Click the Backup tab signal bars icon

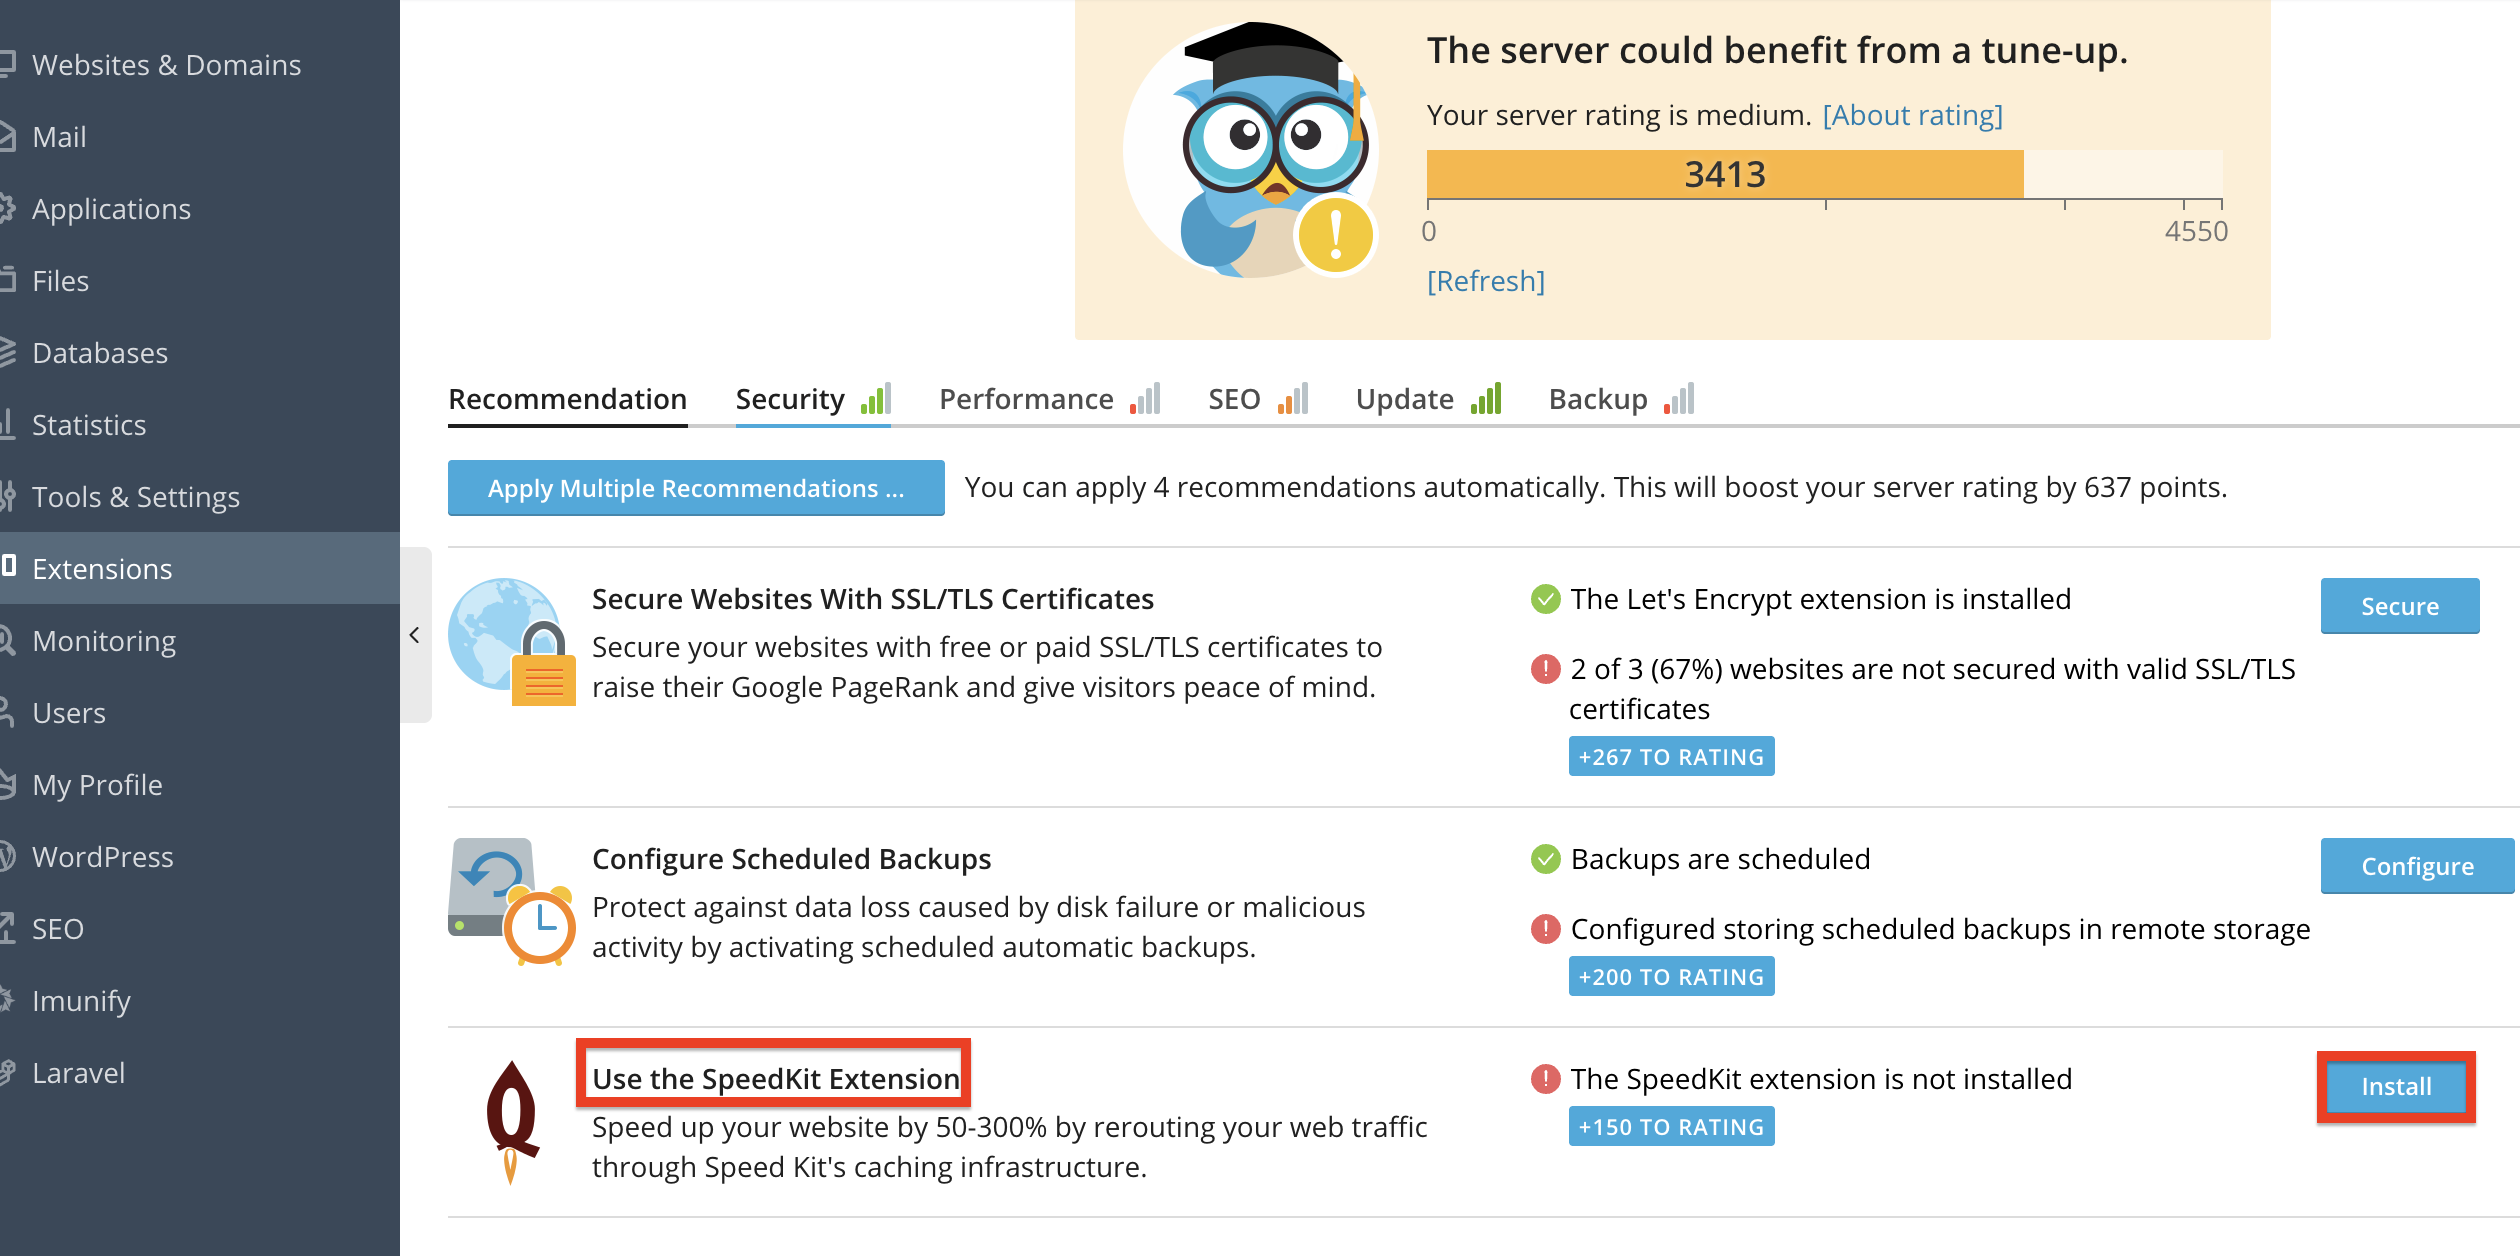point(1679,399)
